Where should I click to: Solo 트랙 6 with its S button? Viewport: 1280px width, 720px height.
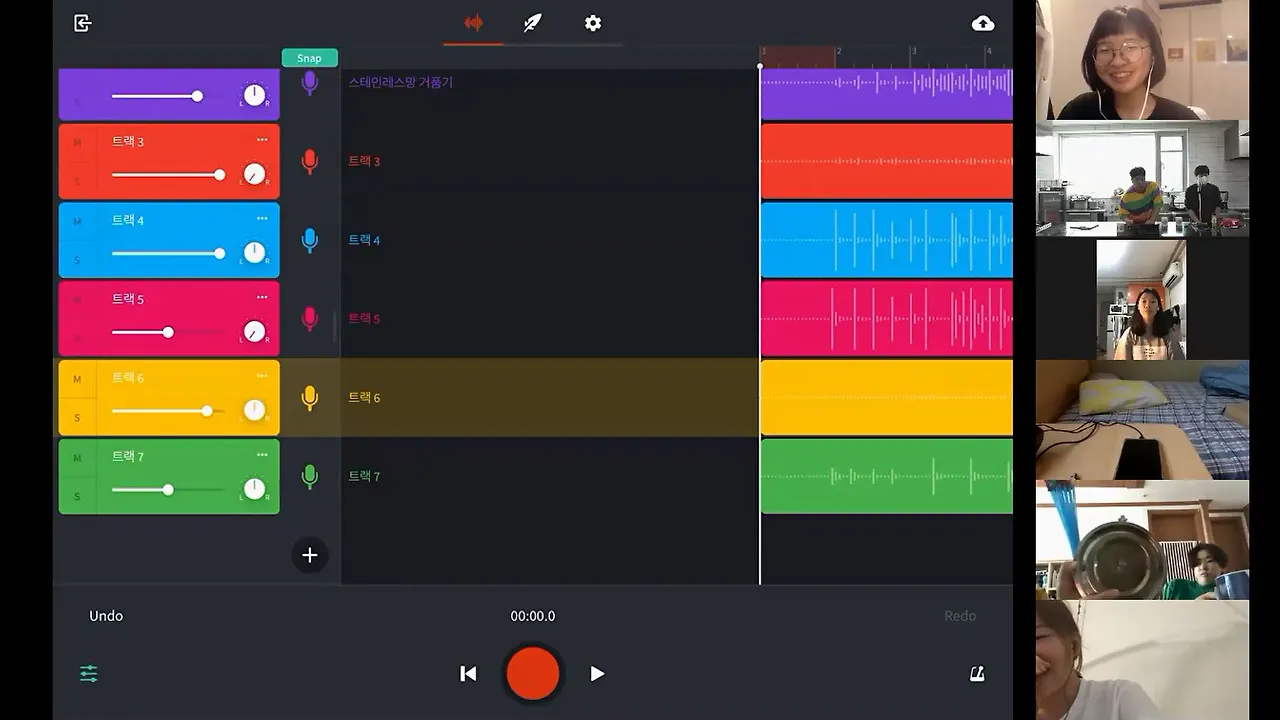(77, 417)
